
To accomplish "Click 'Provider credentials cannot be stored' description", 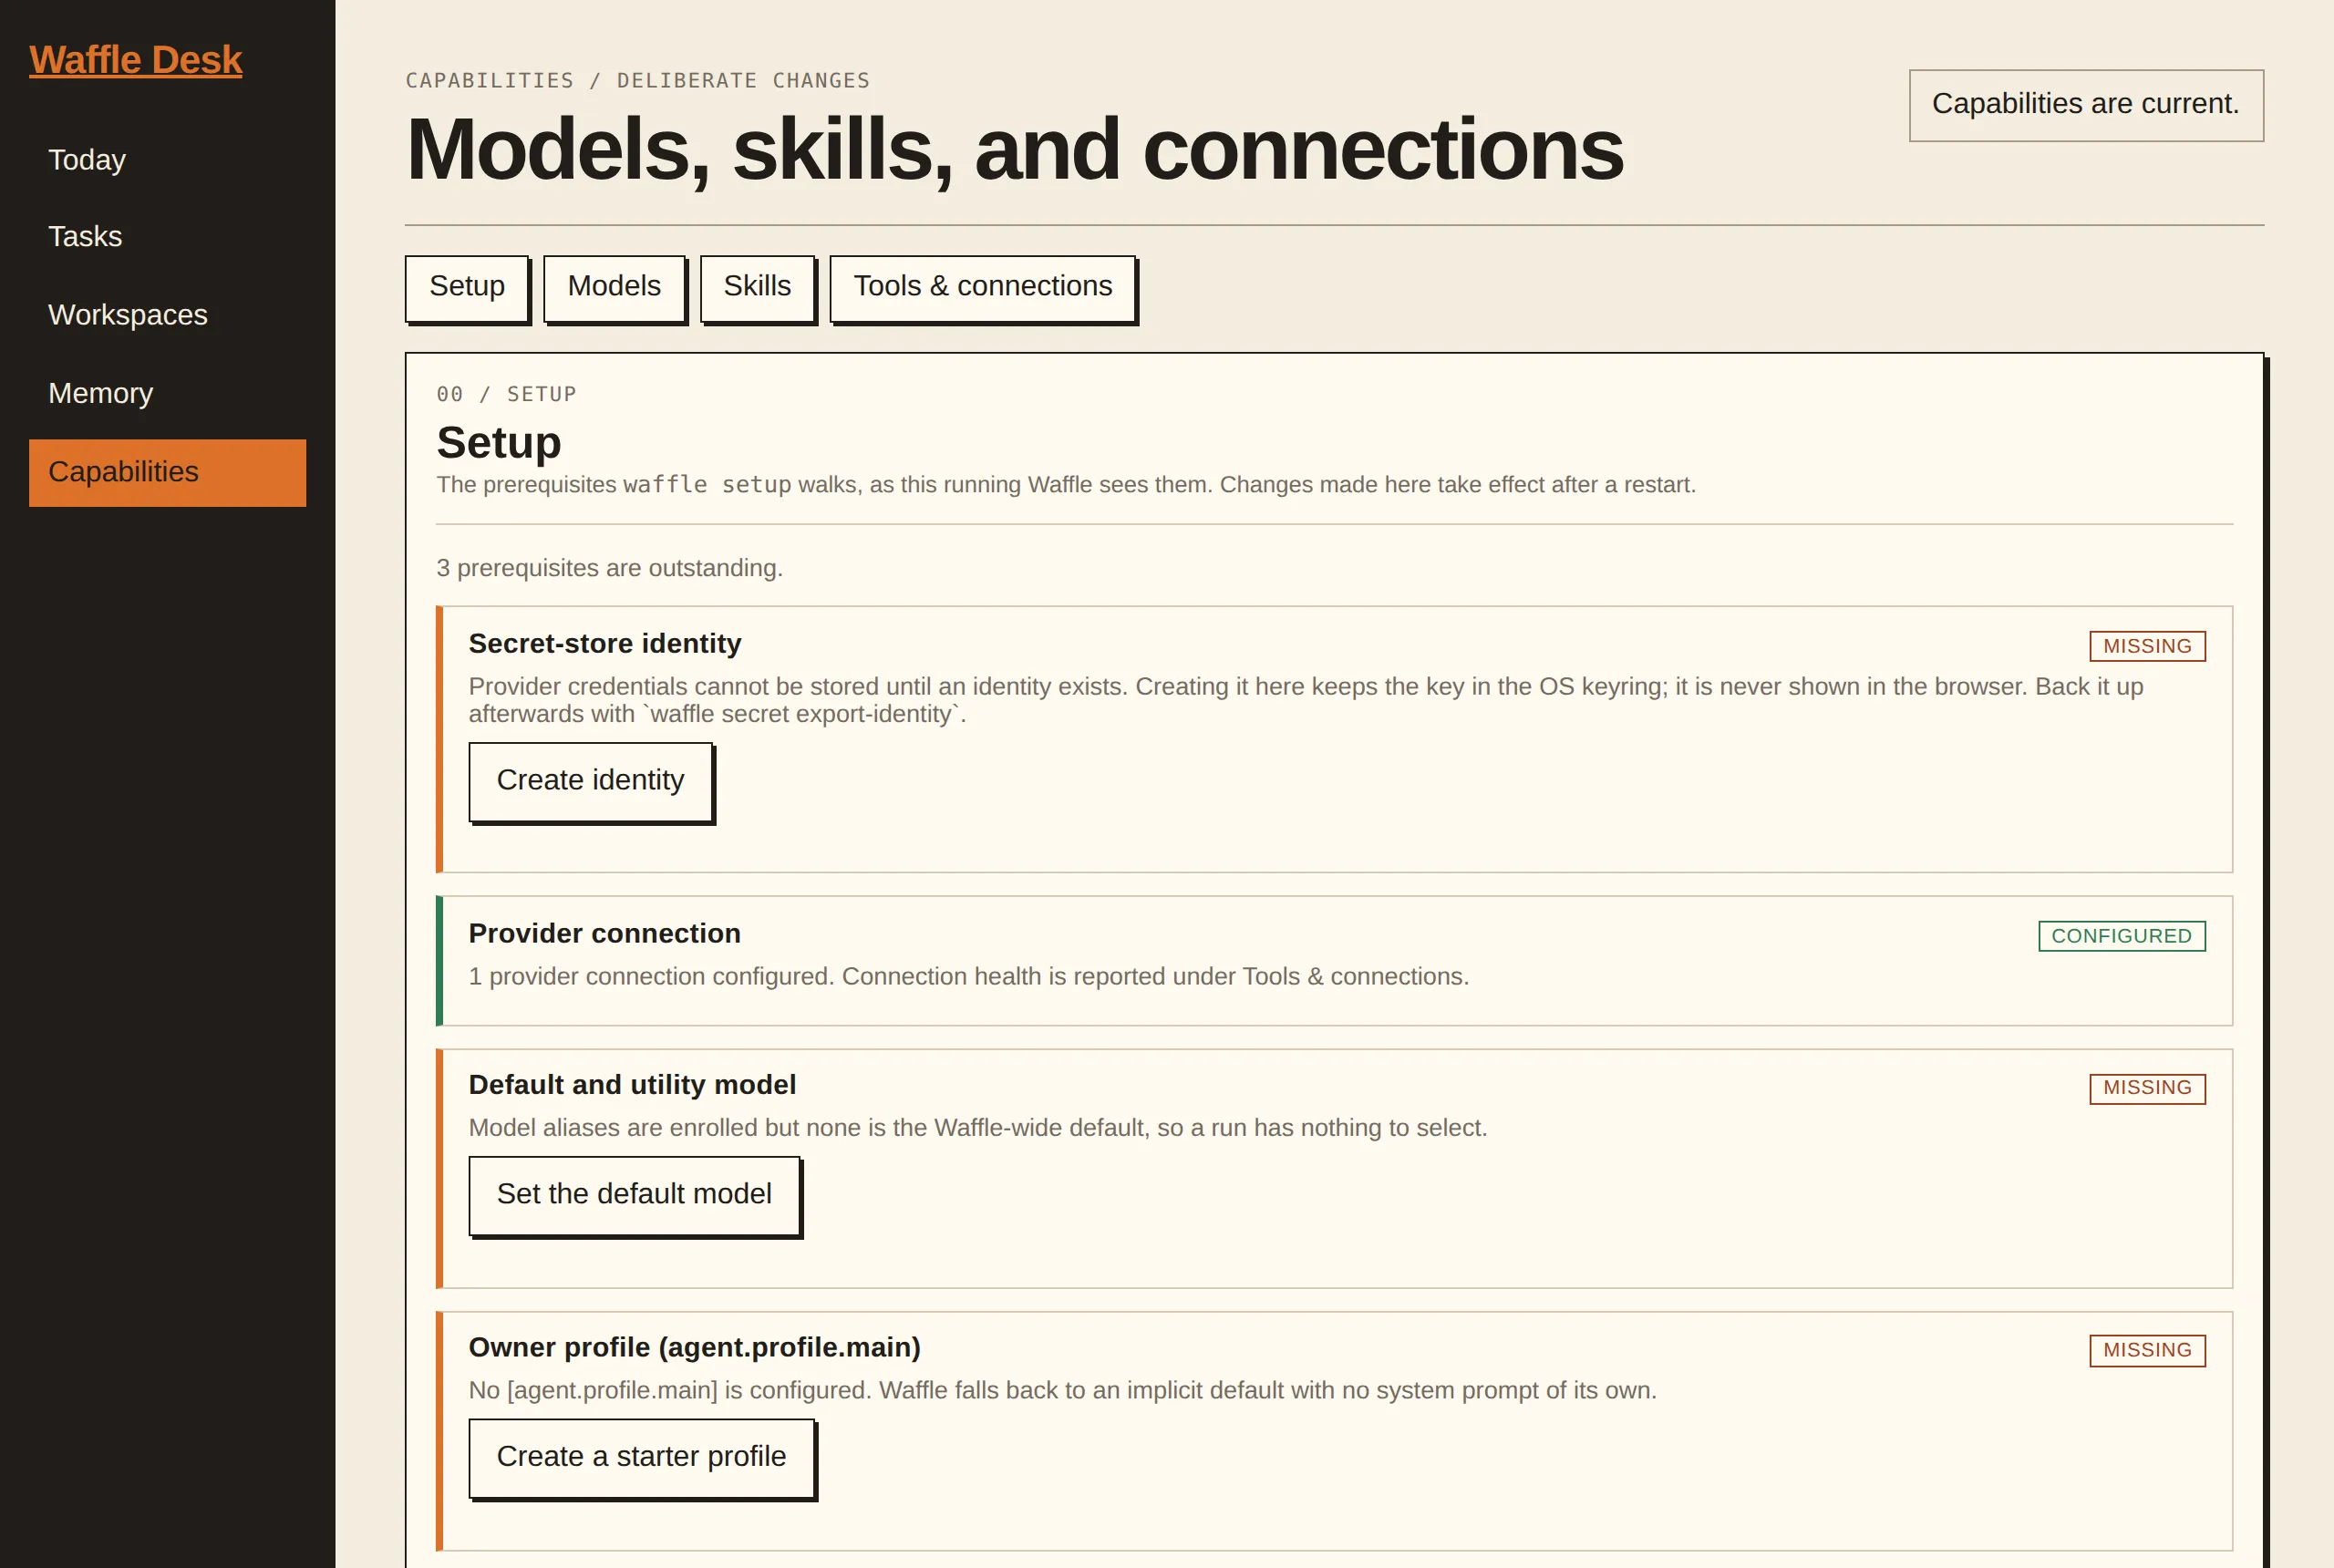I will point(1306,700).
